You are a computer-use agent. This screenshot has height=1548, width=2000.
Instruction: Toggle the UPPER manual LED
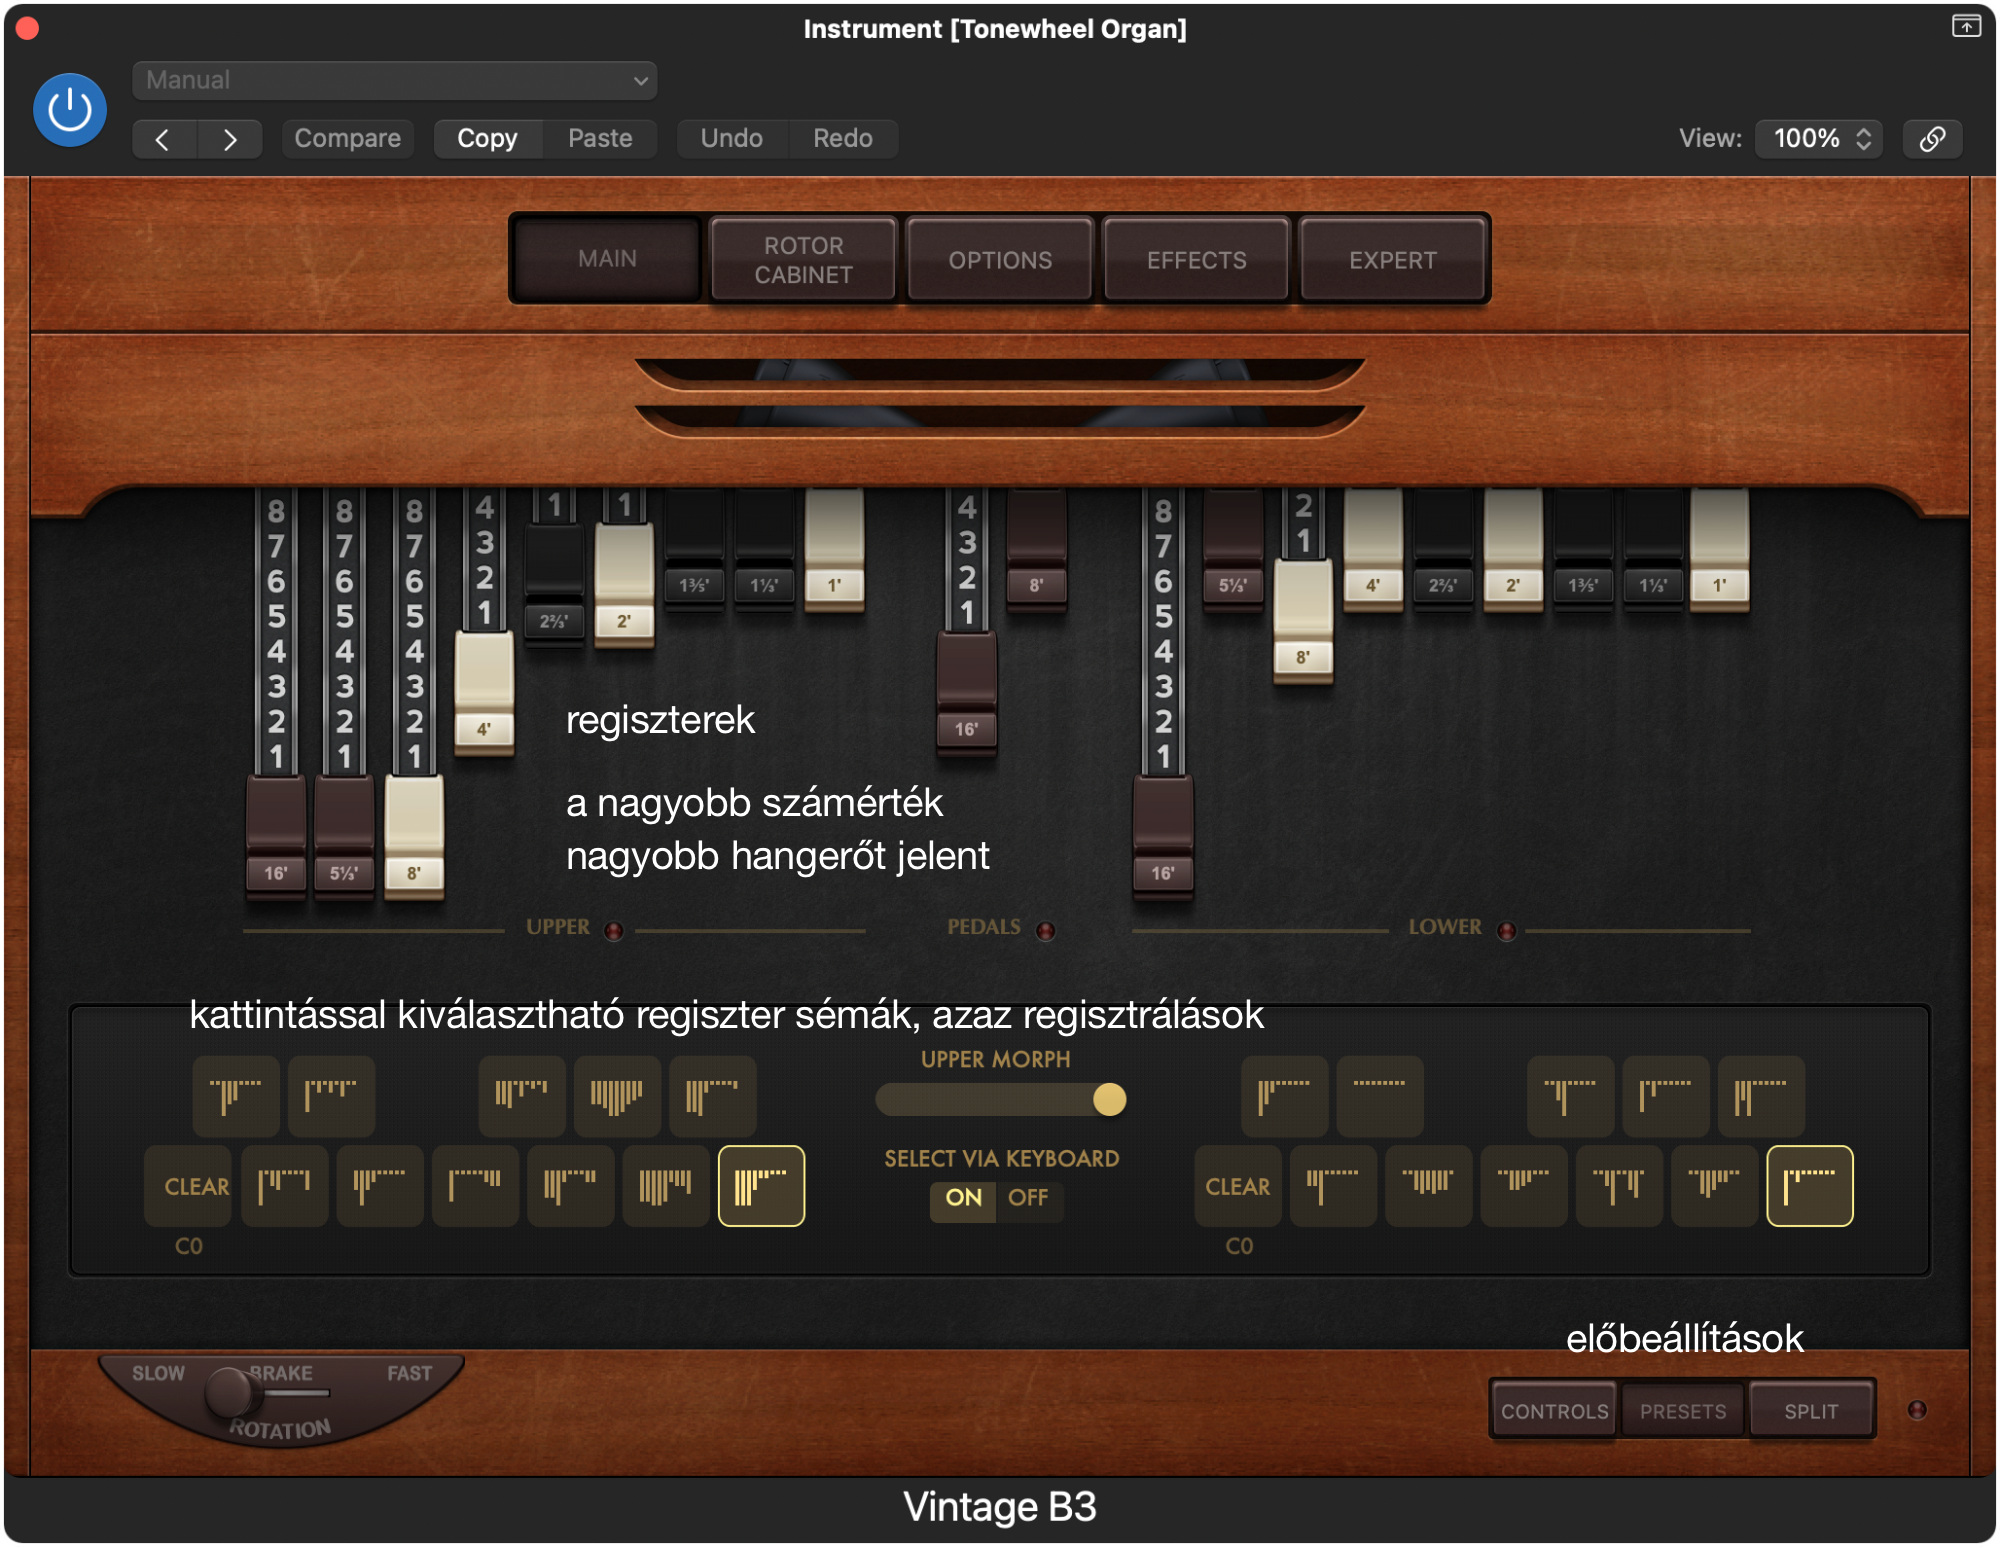[x=614, y=931]
